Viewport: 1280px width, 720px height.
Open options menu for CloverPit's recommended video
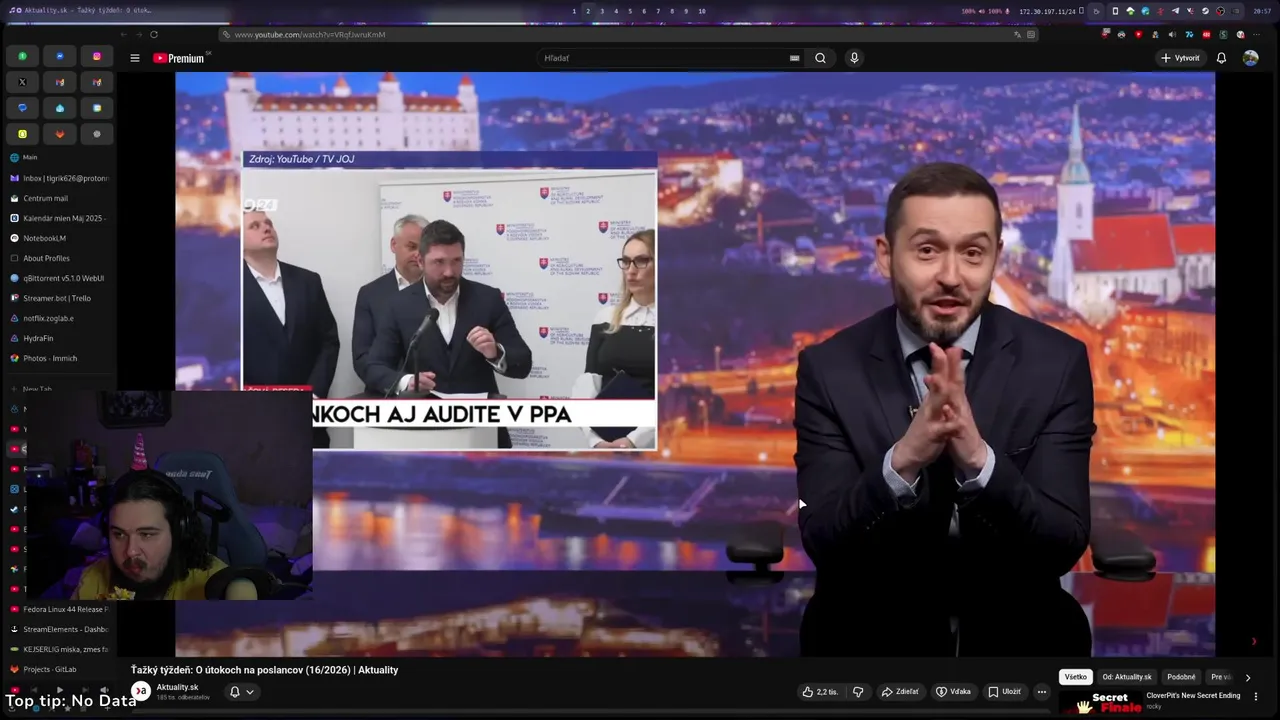(1256, 696)
